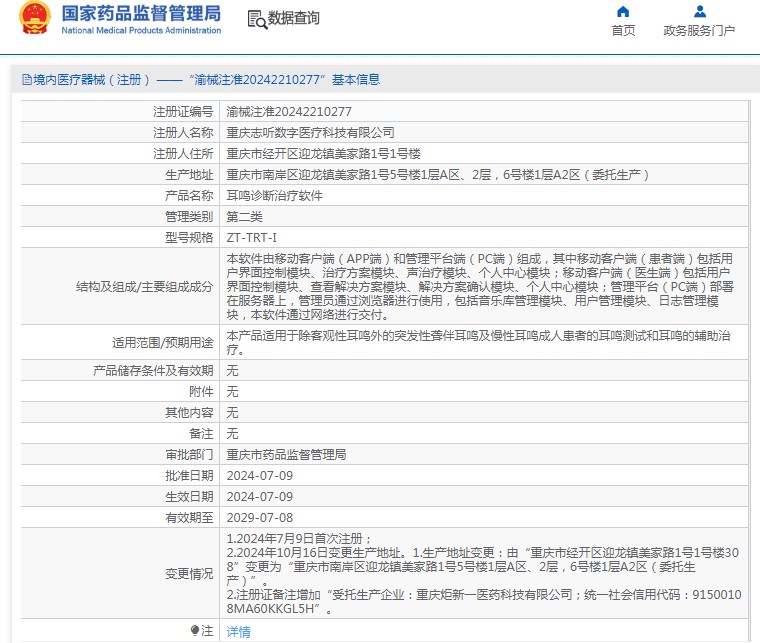The width and height of the screenshot is (760, 643).
Task: Click the 数据查询 magnifier icon
Action: (x=256, y=19)
